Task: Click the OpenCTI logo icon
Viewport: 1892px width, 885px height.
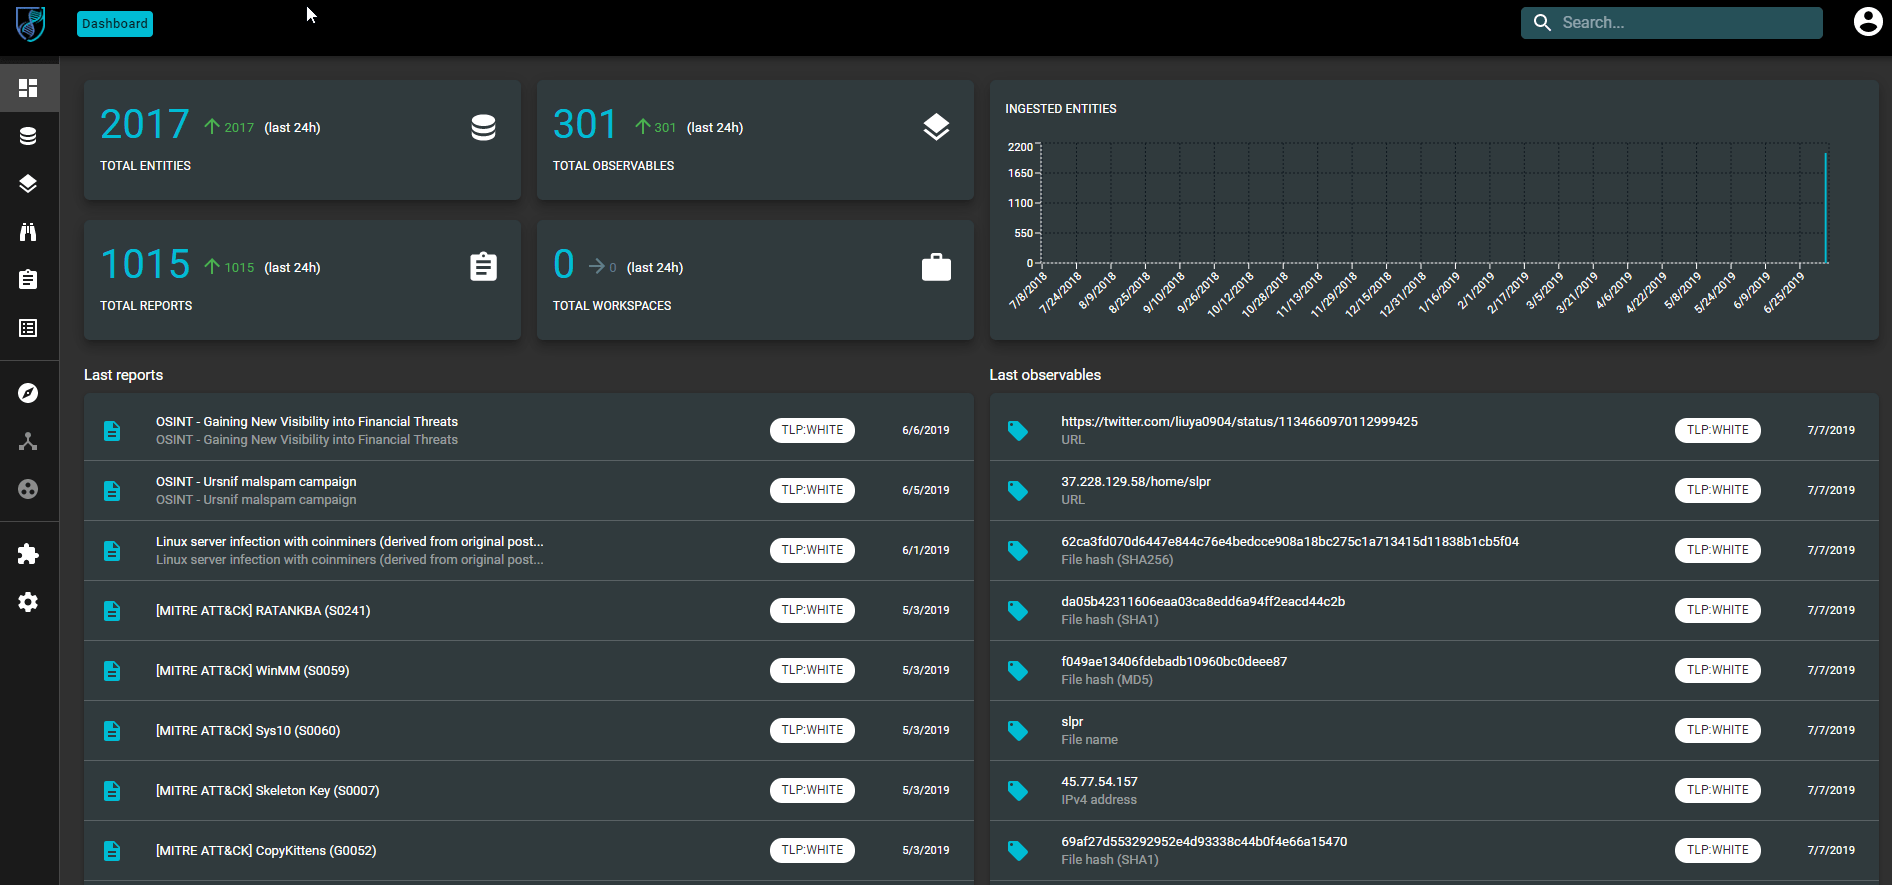Action: click(30, 23)
